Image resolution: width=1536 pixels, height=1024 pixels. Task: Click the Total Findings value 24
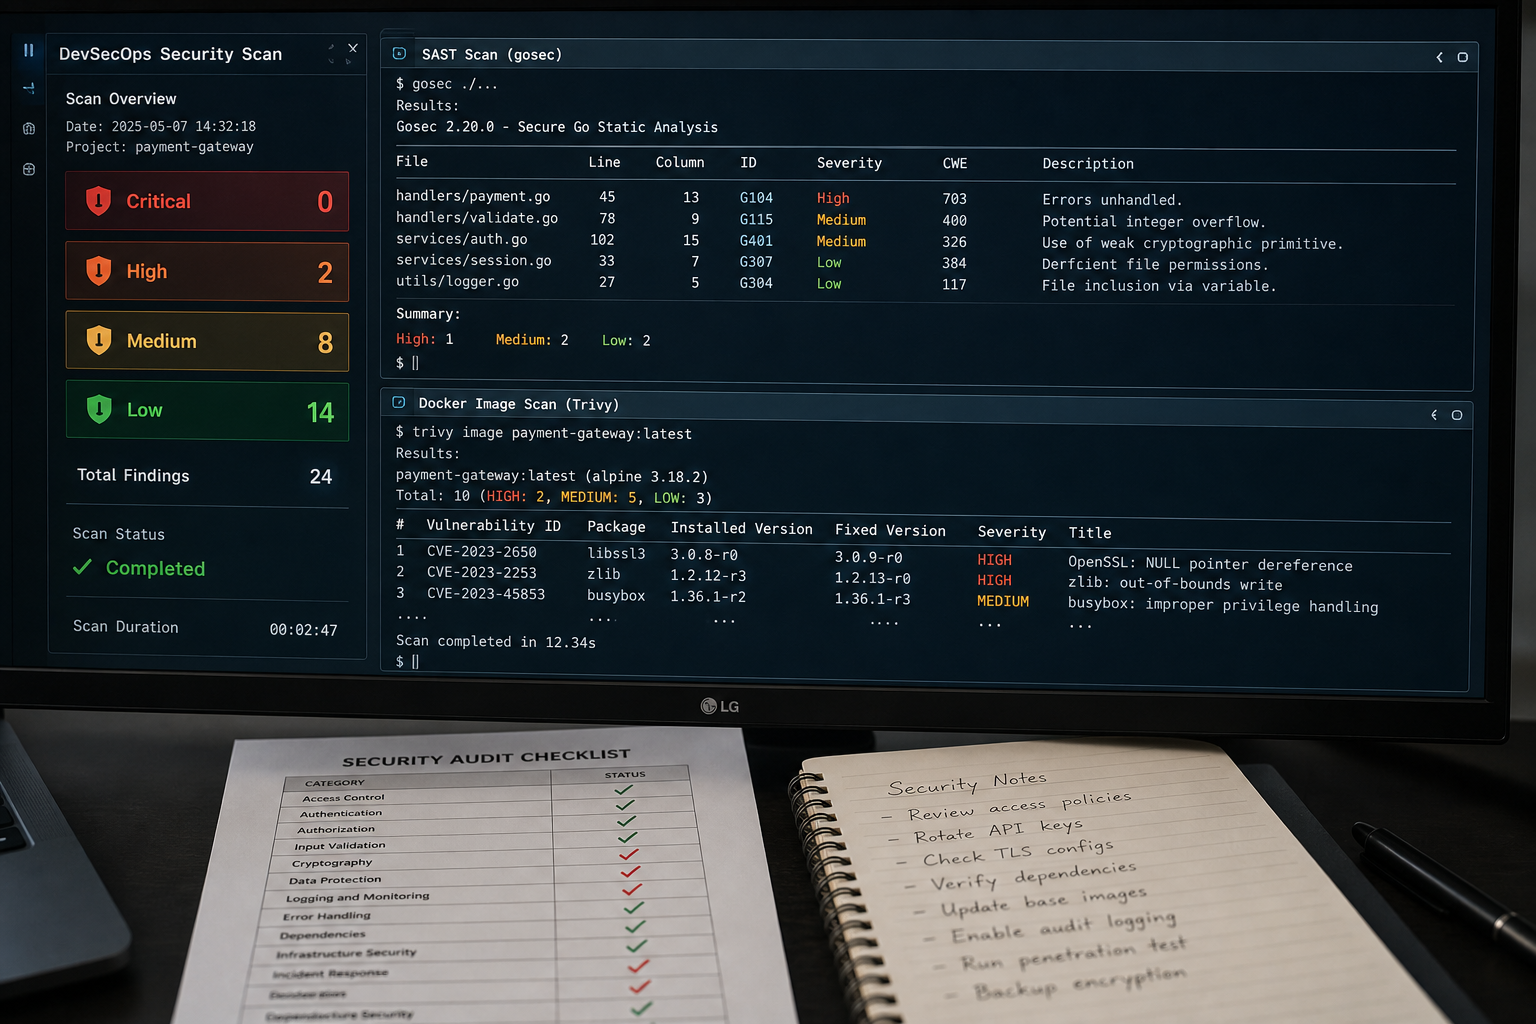tap(321, 477)
